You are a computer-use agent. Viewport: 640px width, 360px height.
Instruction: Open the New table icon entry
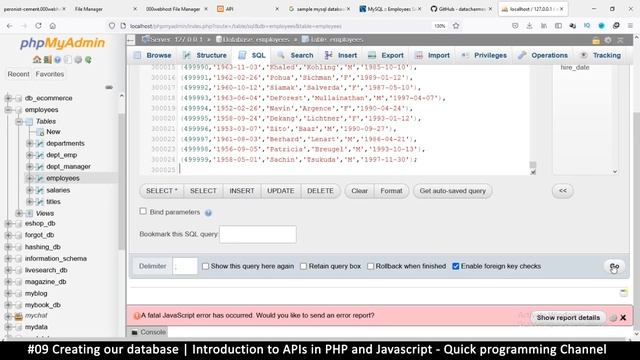click(x=40, y=132)
